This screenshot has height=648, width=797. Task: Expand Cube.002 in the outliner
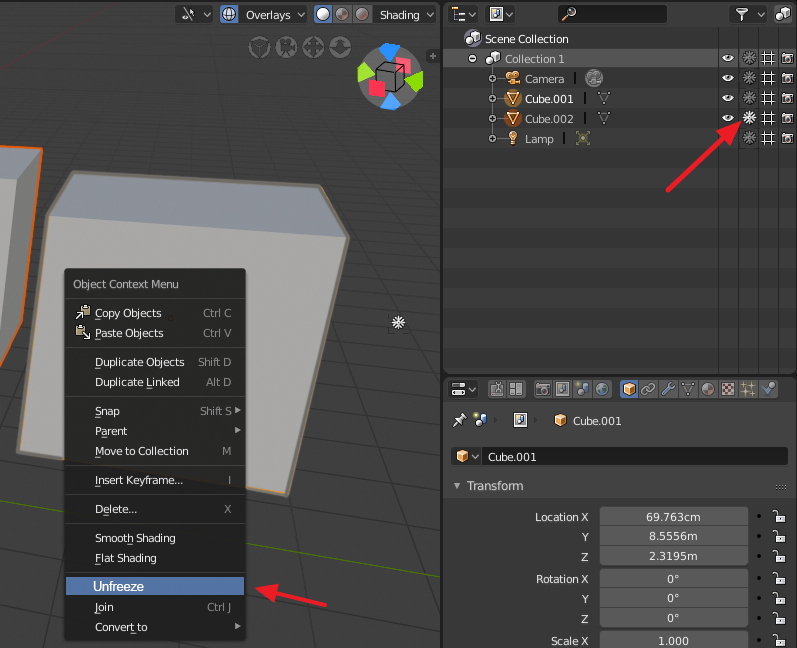coord(492,118)
